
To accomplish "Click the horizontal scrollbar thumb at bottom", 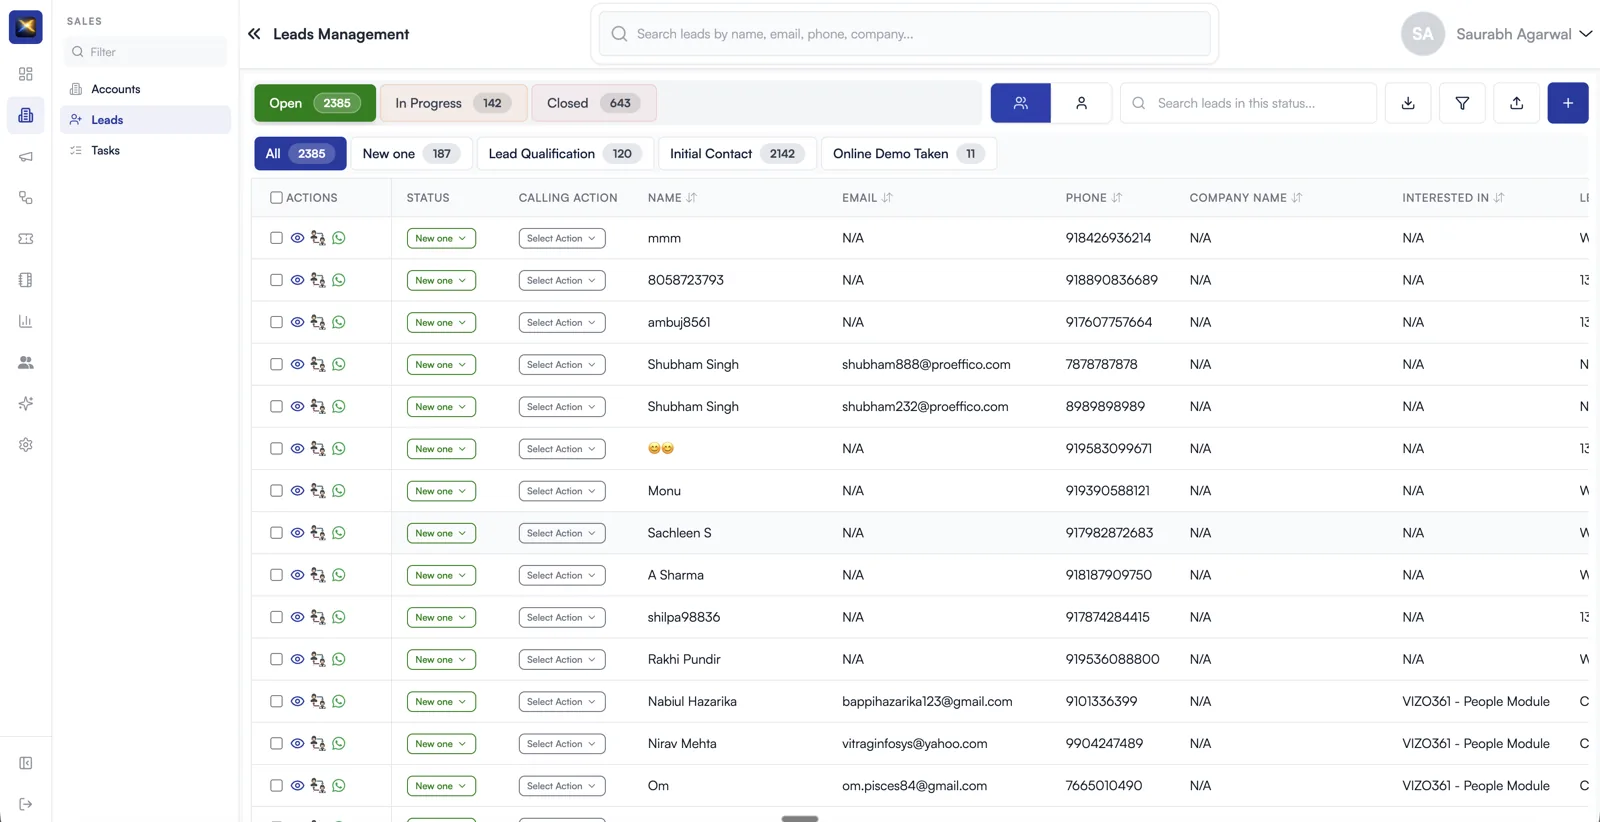I will click(x=800, y=819).
